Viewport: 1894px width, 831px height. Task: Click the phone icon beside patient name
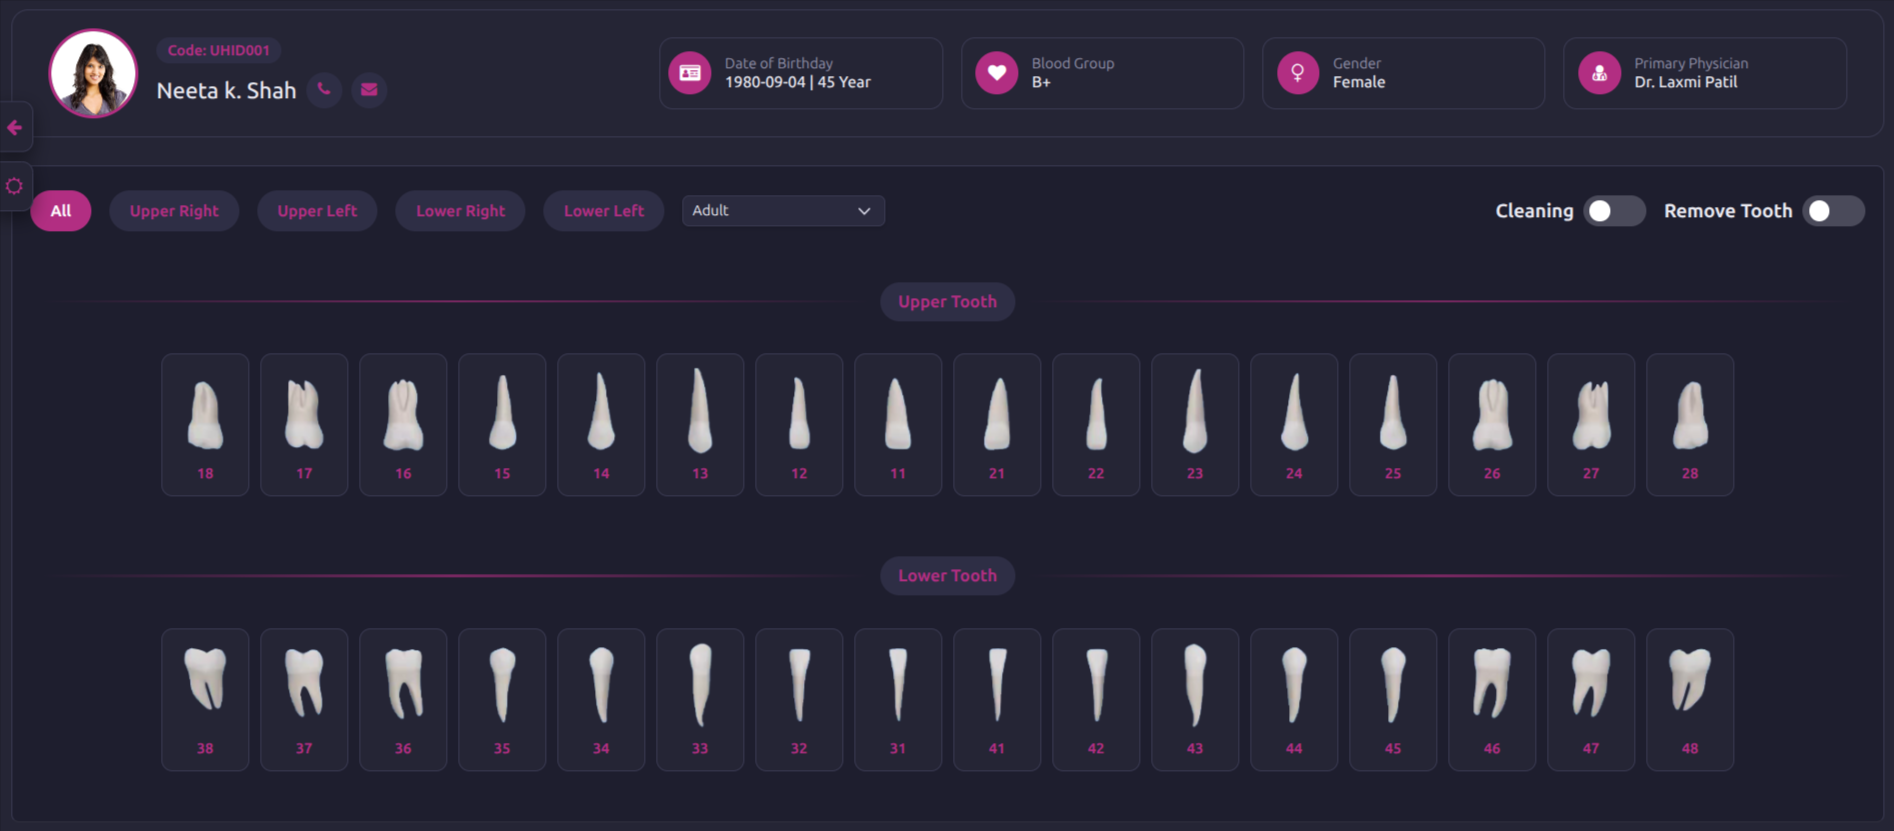tap(324, 90)
